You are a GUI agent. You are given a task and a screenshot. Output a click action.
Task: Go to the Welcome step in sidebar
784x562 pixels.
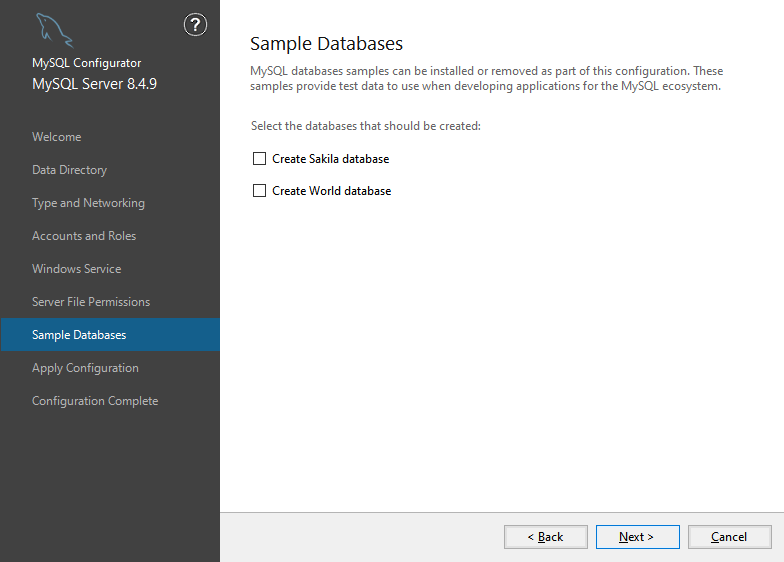56,137
